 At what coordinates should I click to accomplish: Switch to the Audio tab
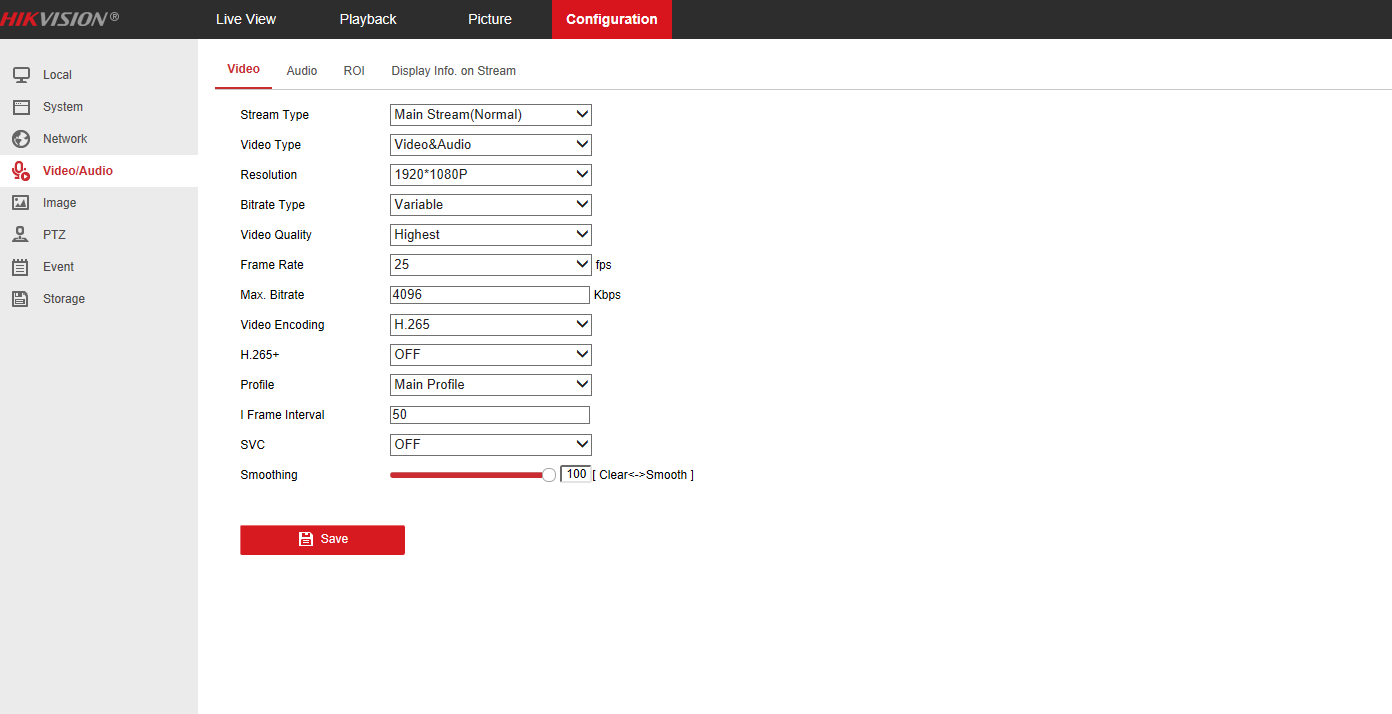point(302,71)
